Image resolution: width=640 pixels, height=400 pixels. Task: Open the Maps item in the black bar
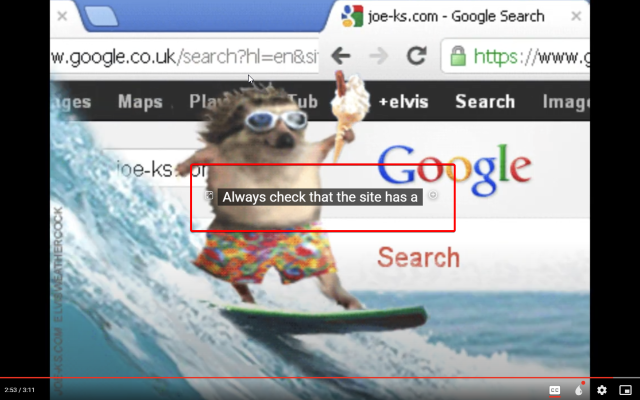(140, 102)
